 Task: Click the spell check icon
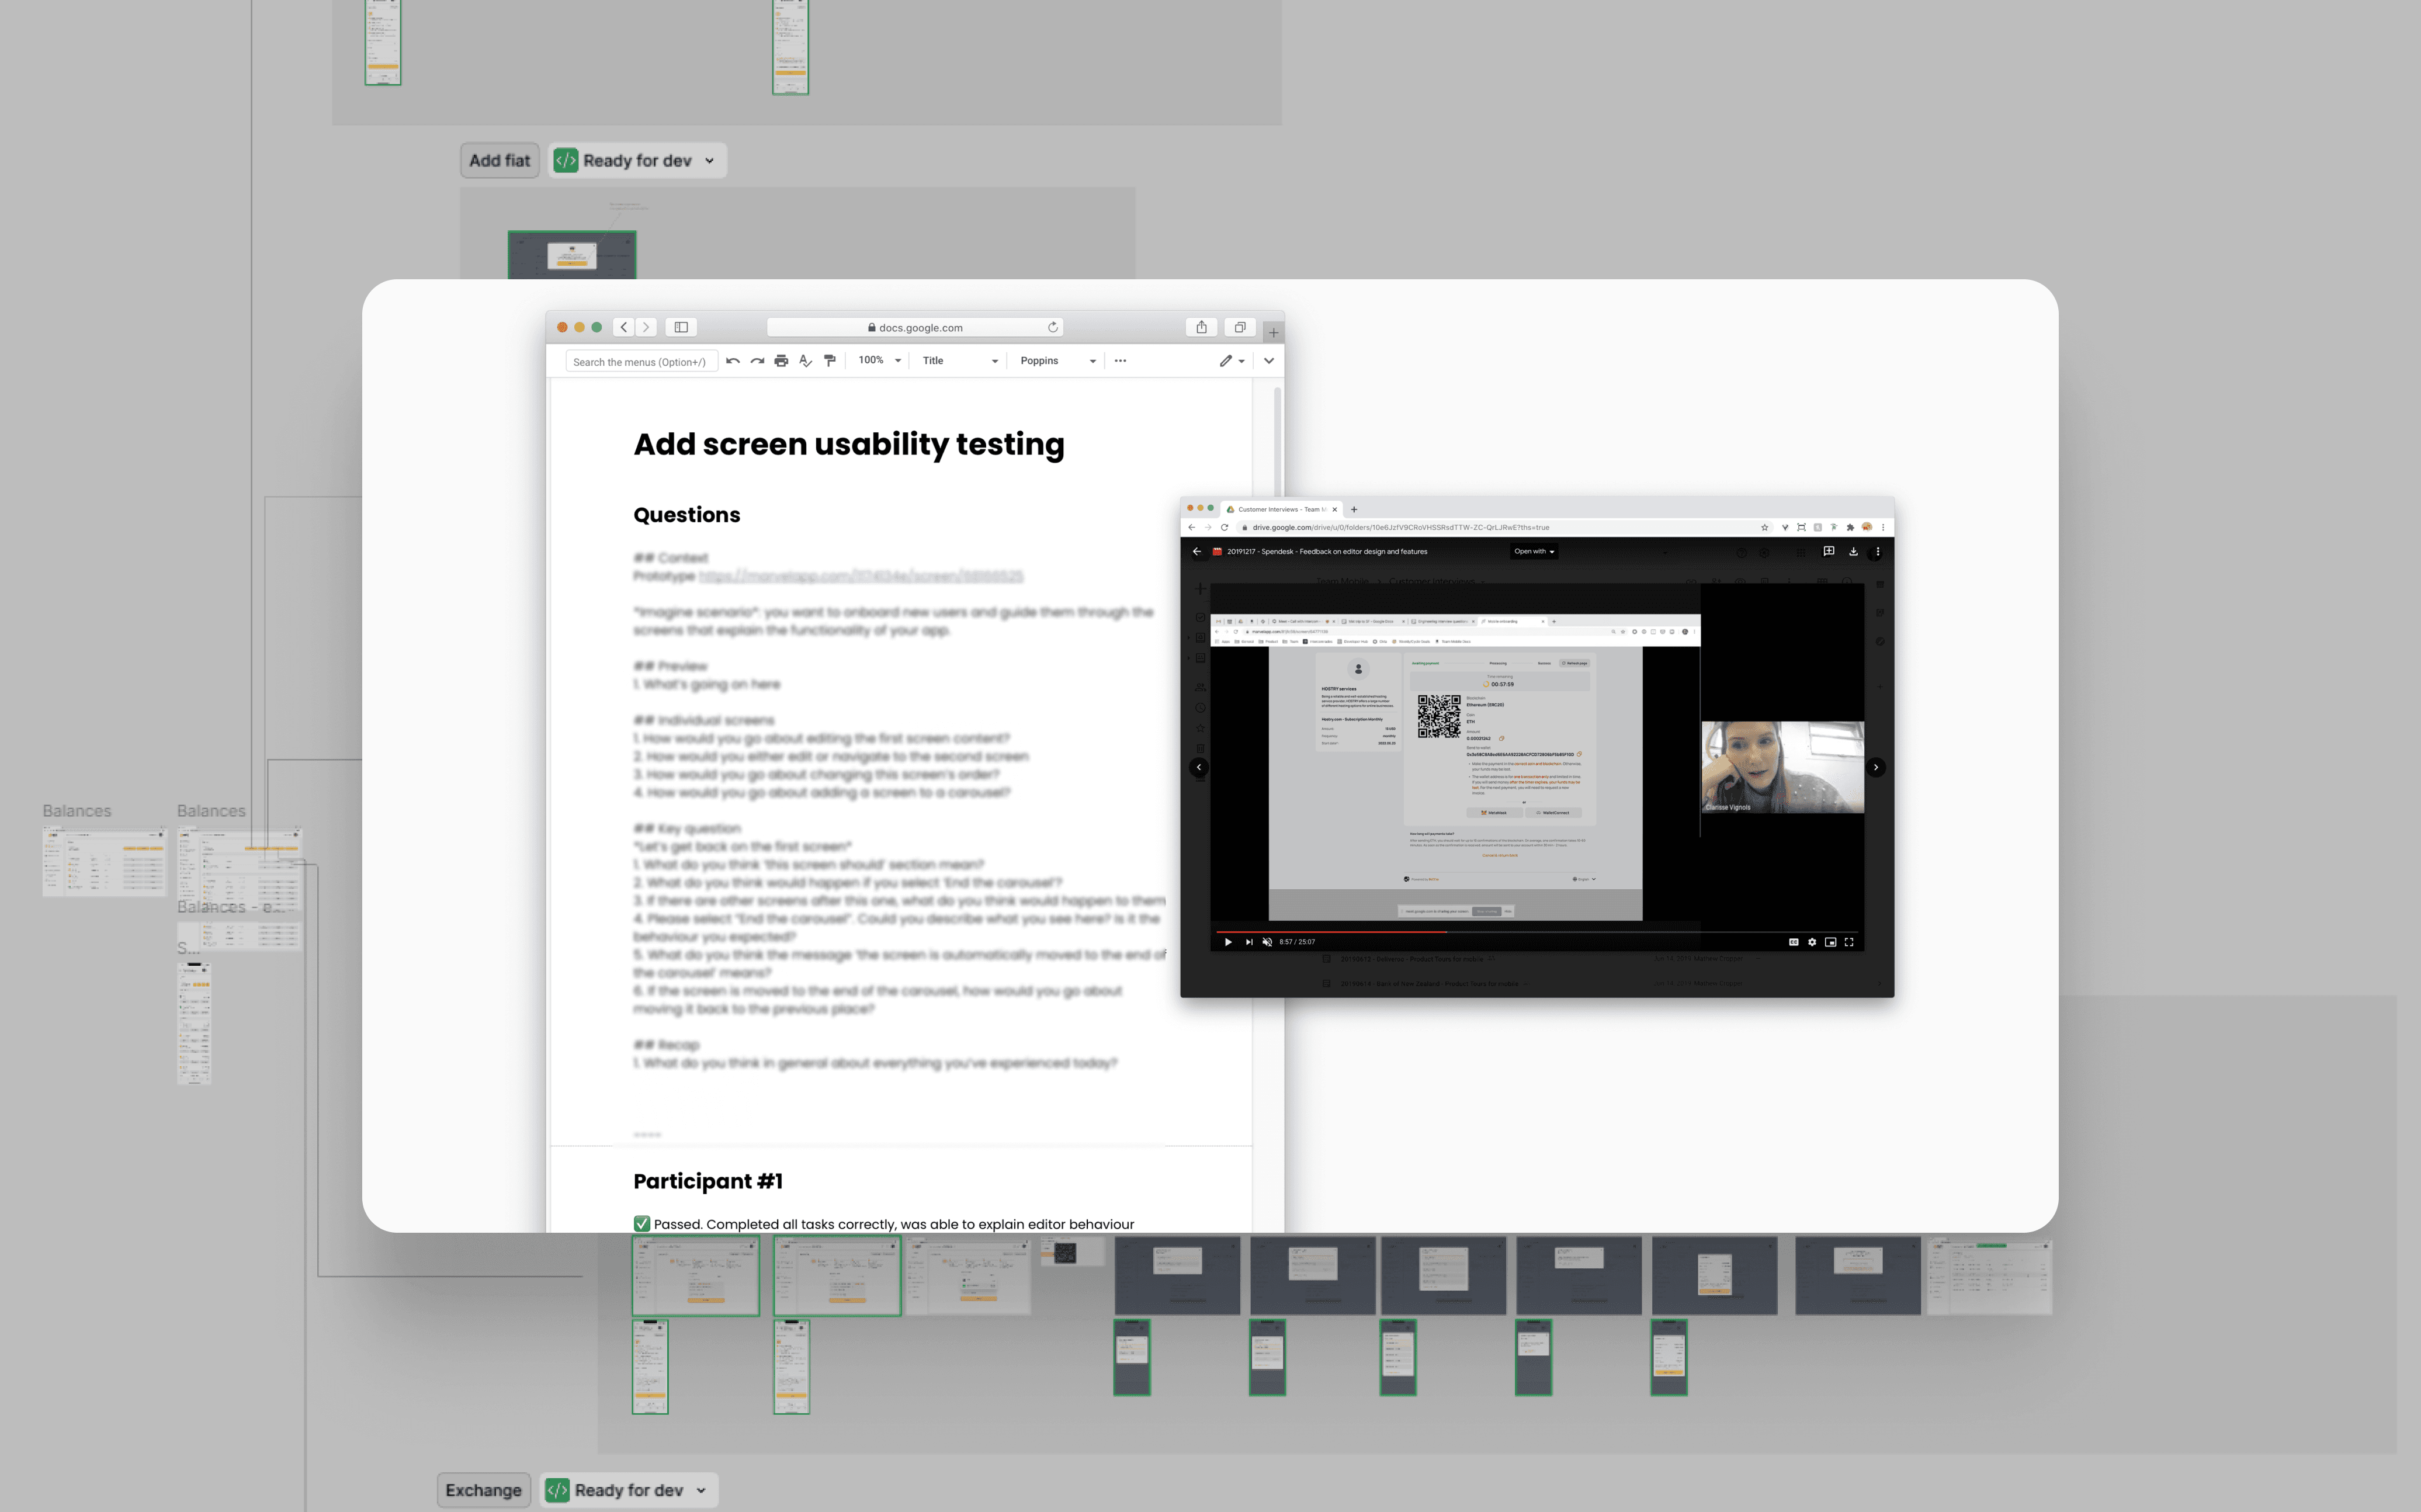pos(805,361)
